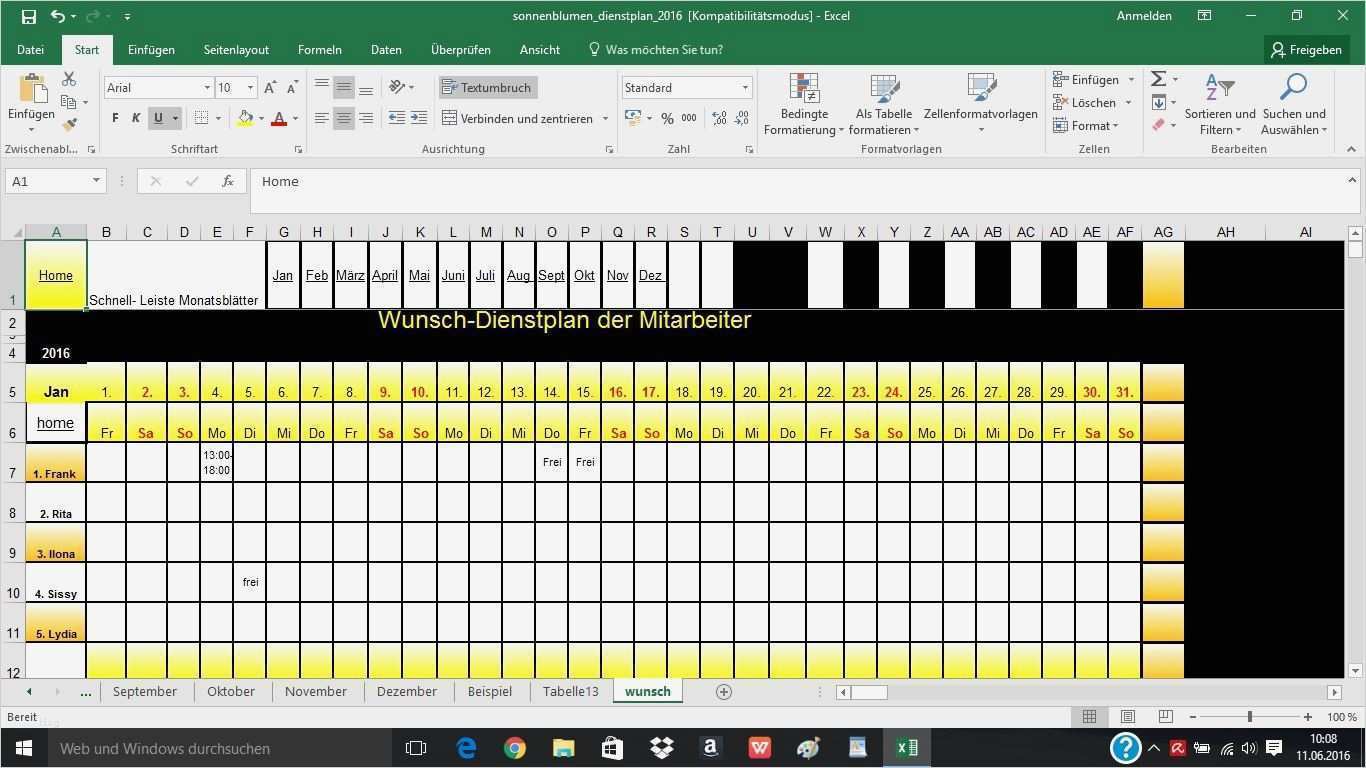Open the Arial font dropdown
Image resolution: width=1366 pixels, height=768 pixels.
click(208, 87)
